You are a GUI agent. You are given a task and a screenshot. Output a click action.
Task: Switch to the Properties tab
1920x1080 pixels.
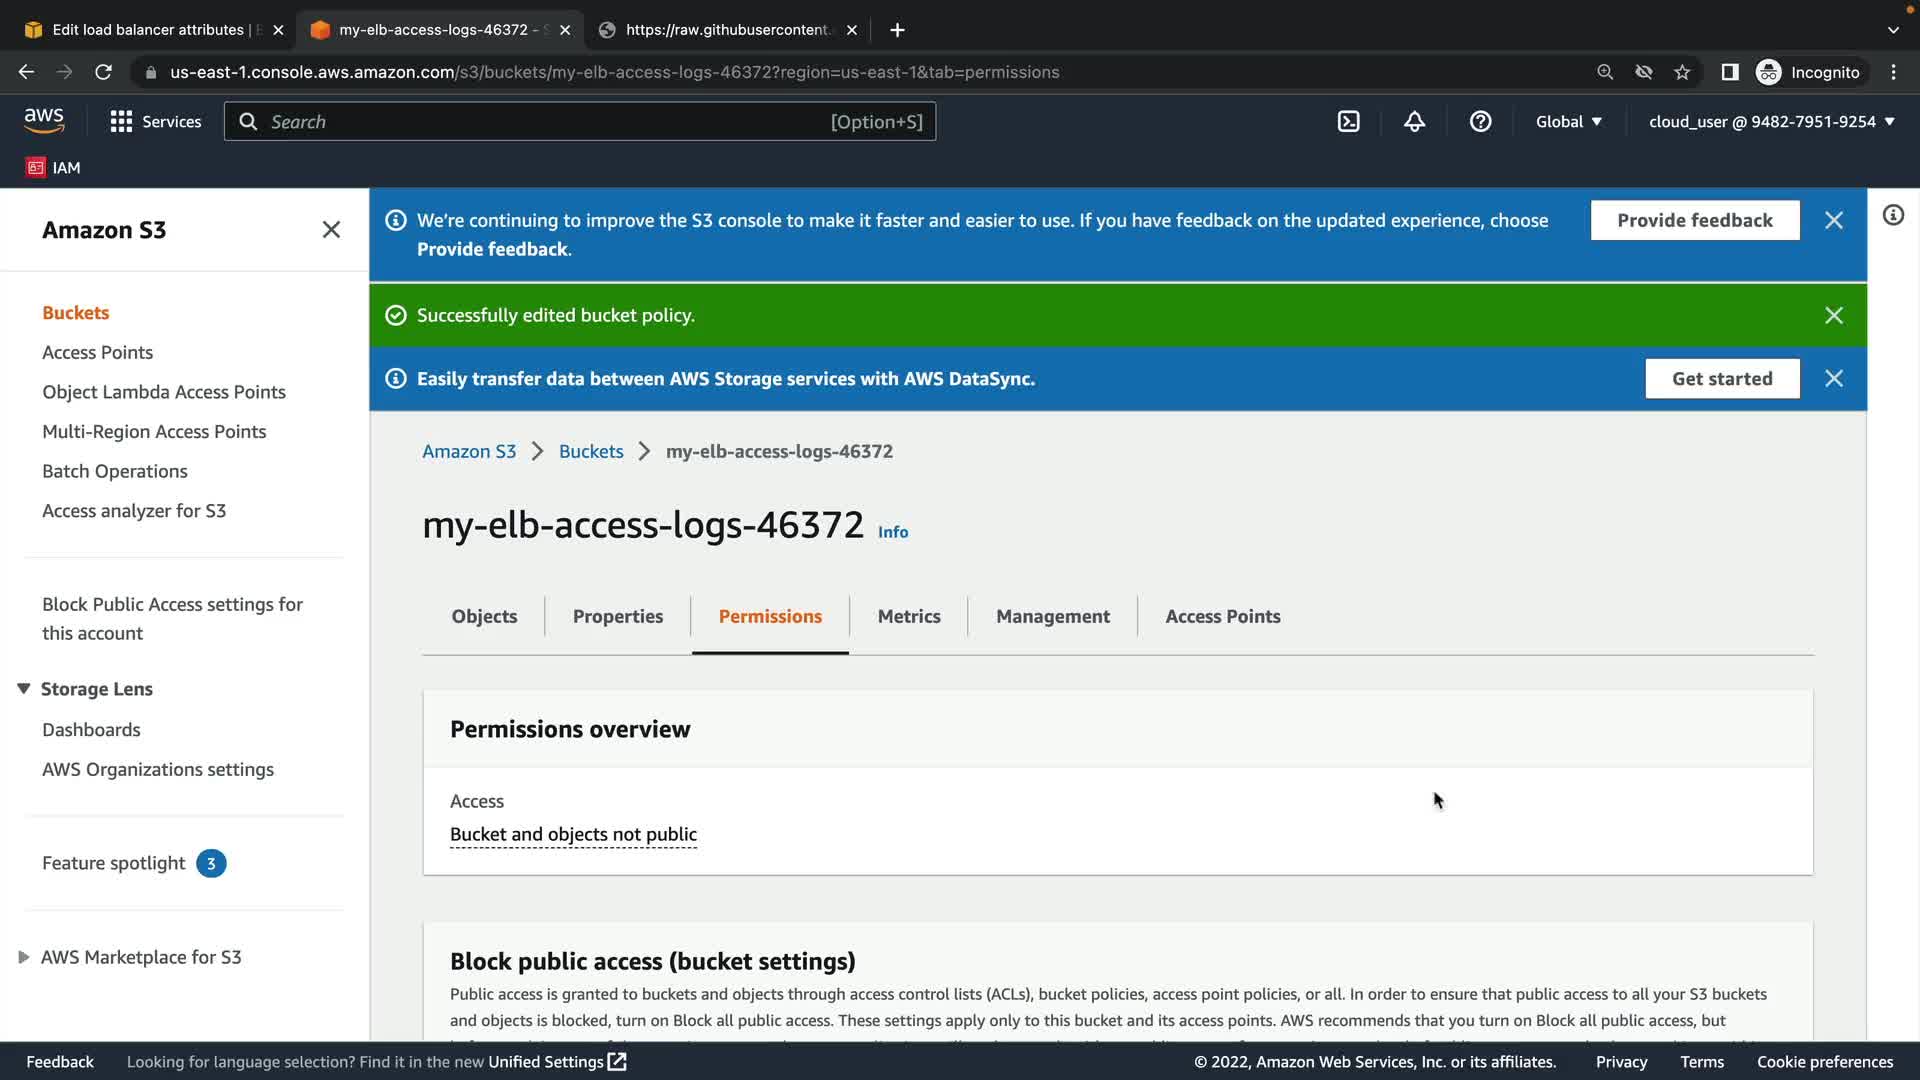[x=617, y=616]
